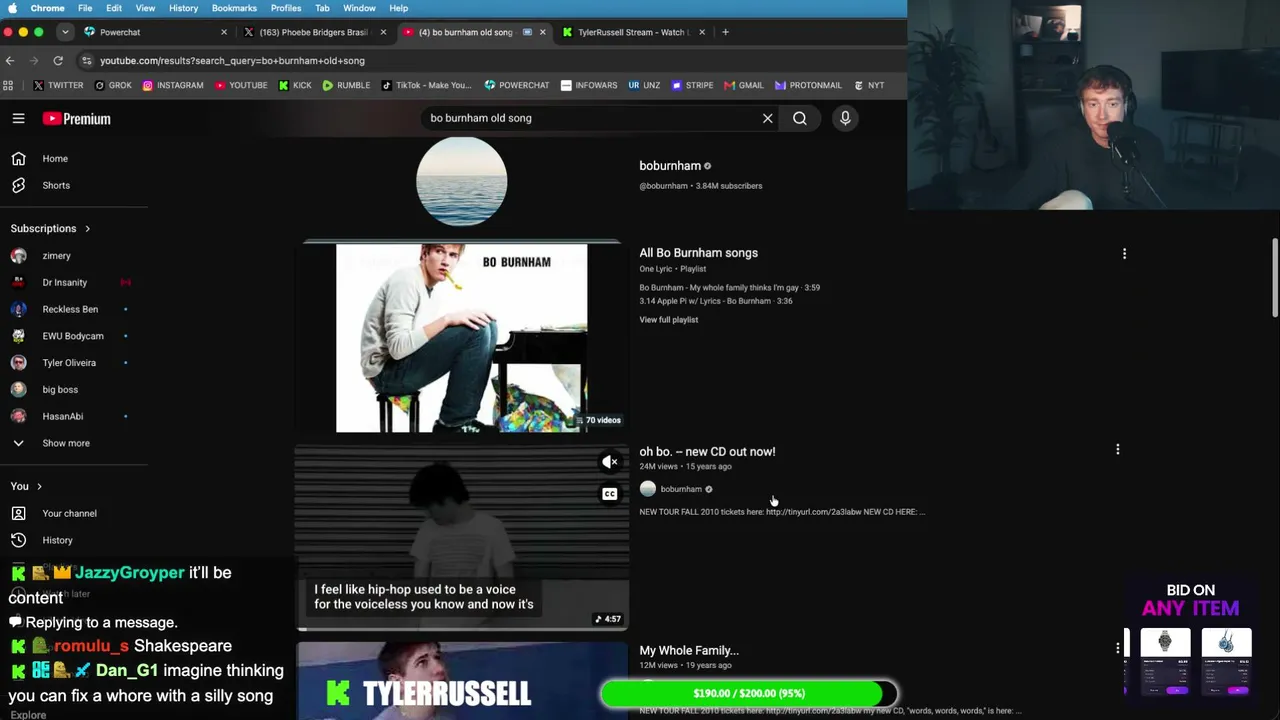Open the PROTONMAIL bookmark

(x=808, y=85)
